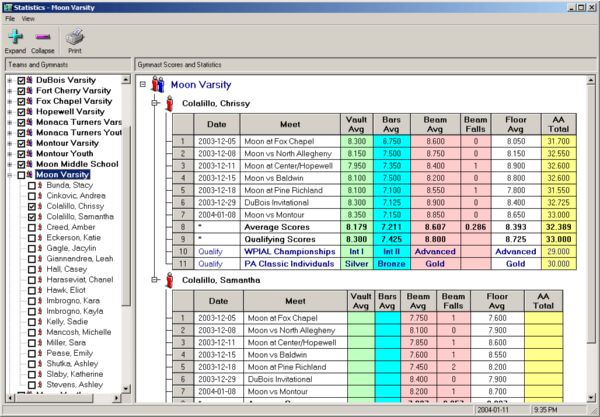Select the Stevens, Ashley tree row
The width and height of the screenshot is (600, 417).
[75, 384]
